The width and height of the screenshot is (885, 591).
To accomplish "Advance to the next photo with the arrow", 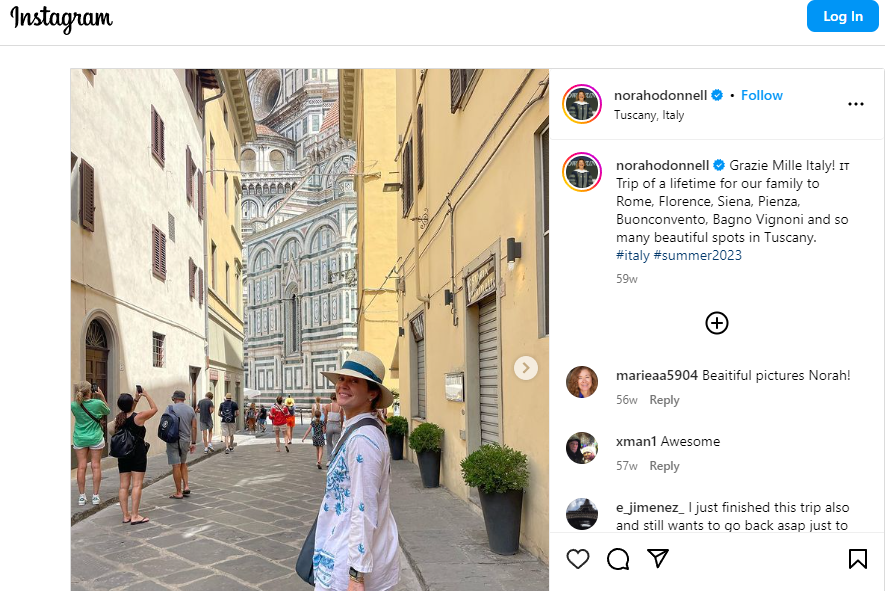I will 525,368.
